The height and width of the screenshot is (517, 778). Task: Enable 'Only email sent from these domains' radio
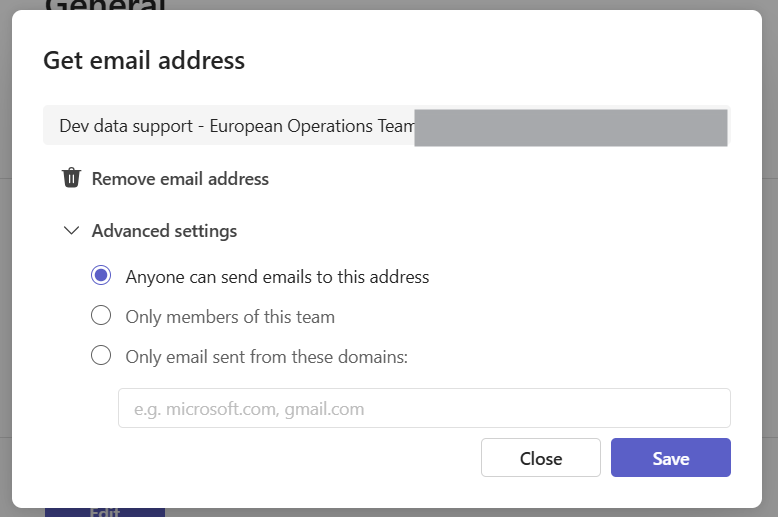point(101,356)
